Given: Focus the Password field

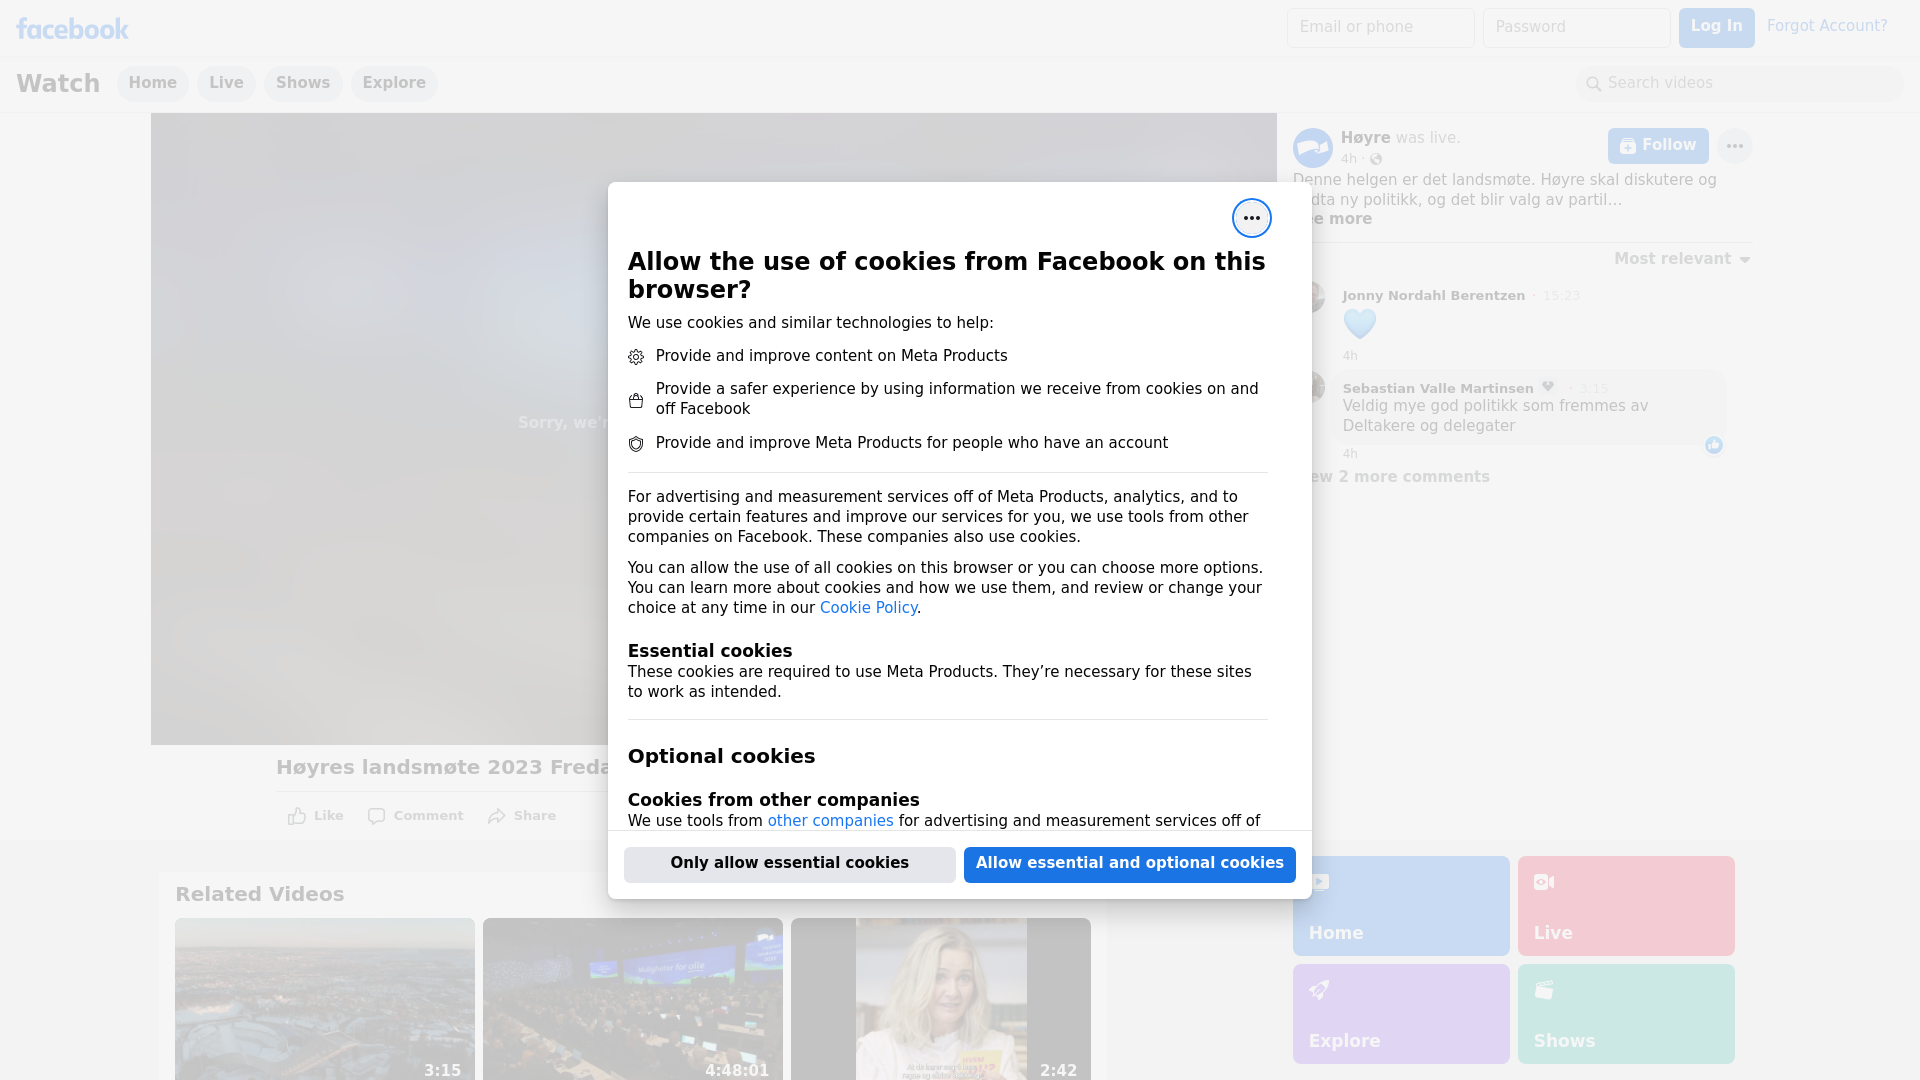Looking at the screenshot, I should (1576, 28).
